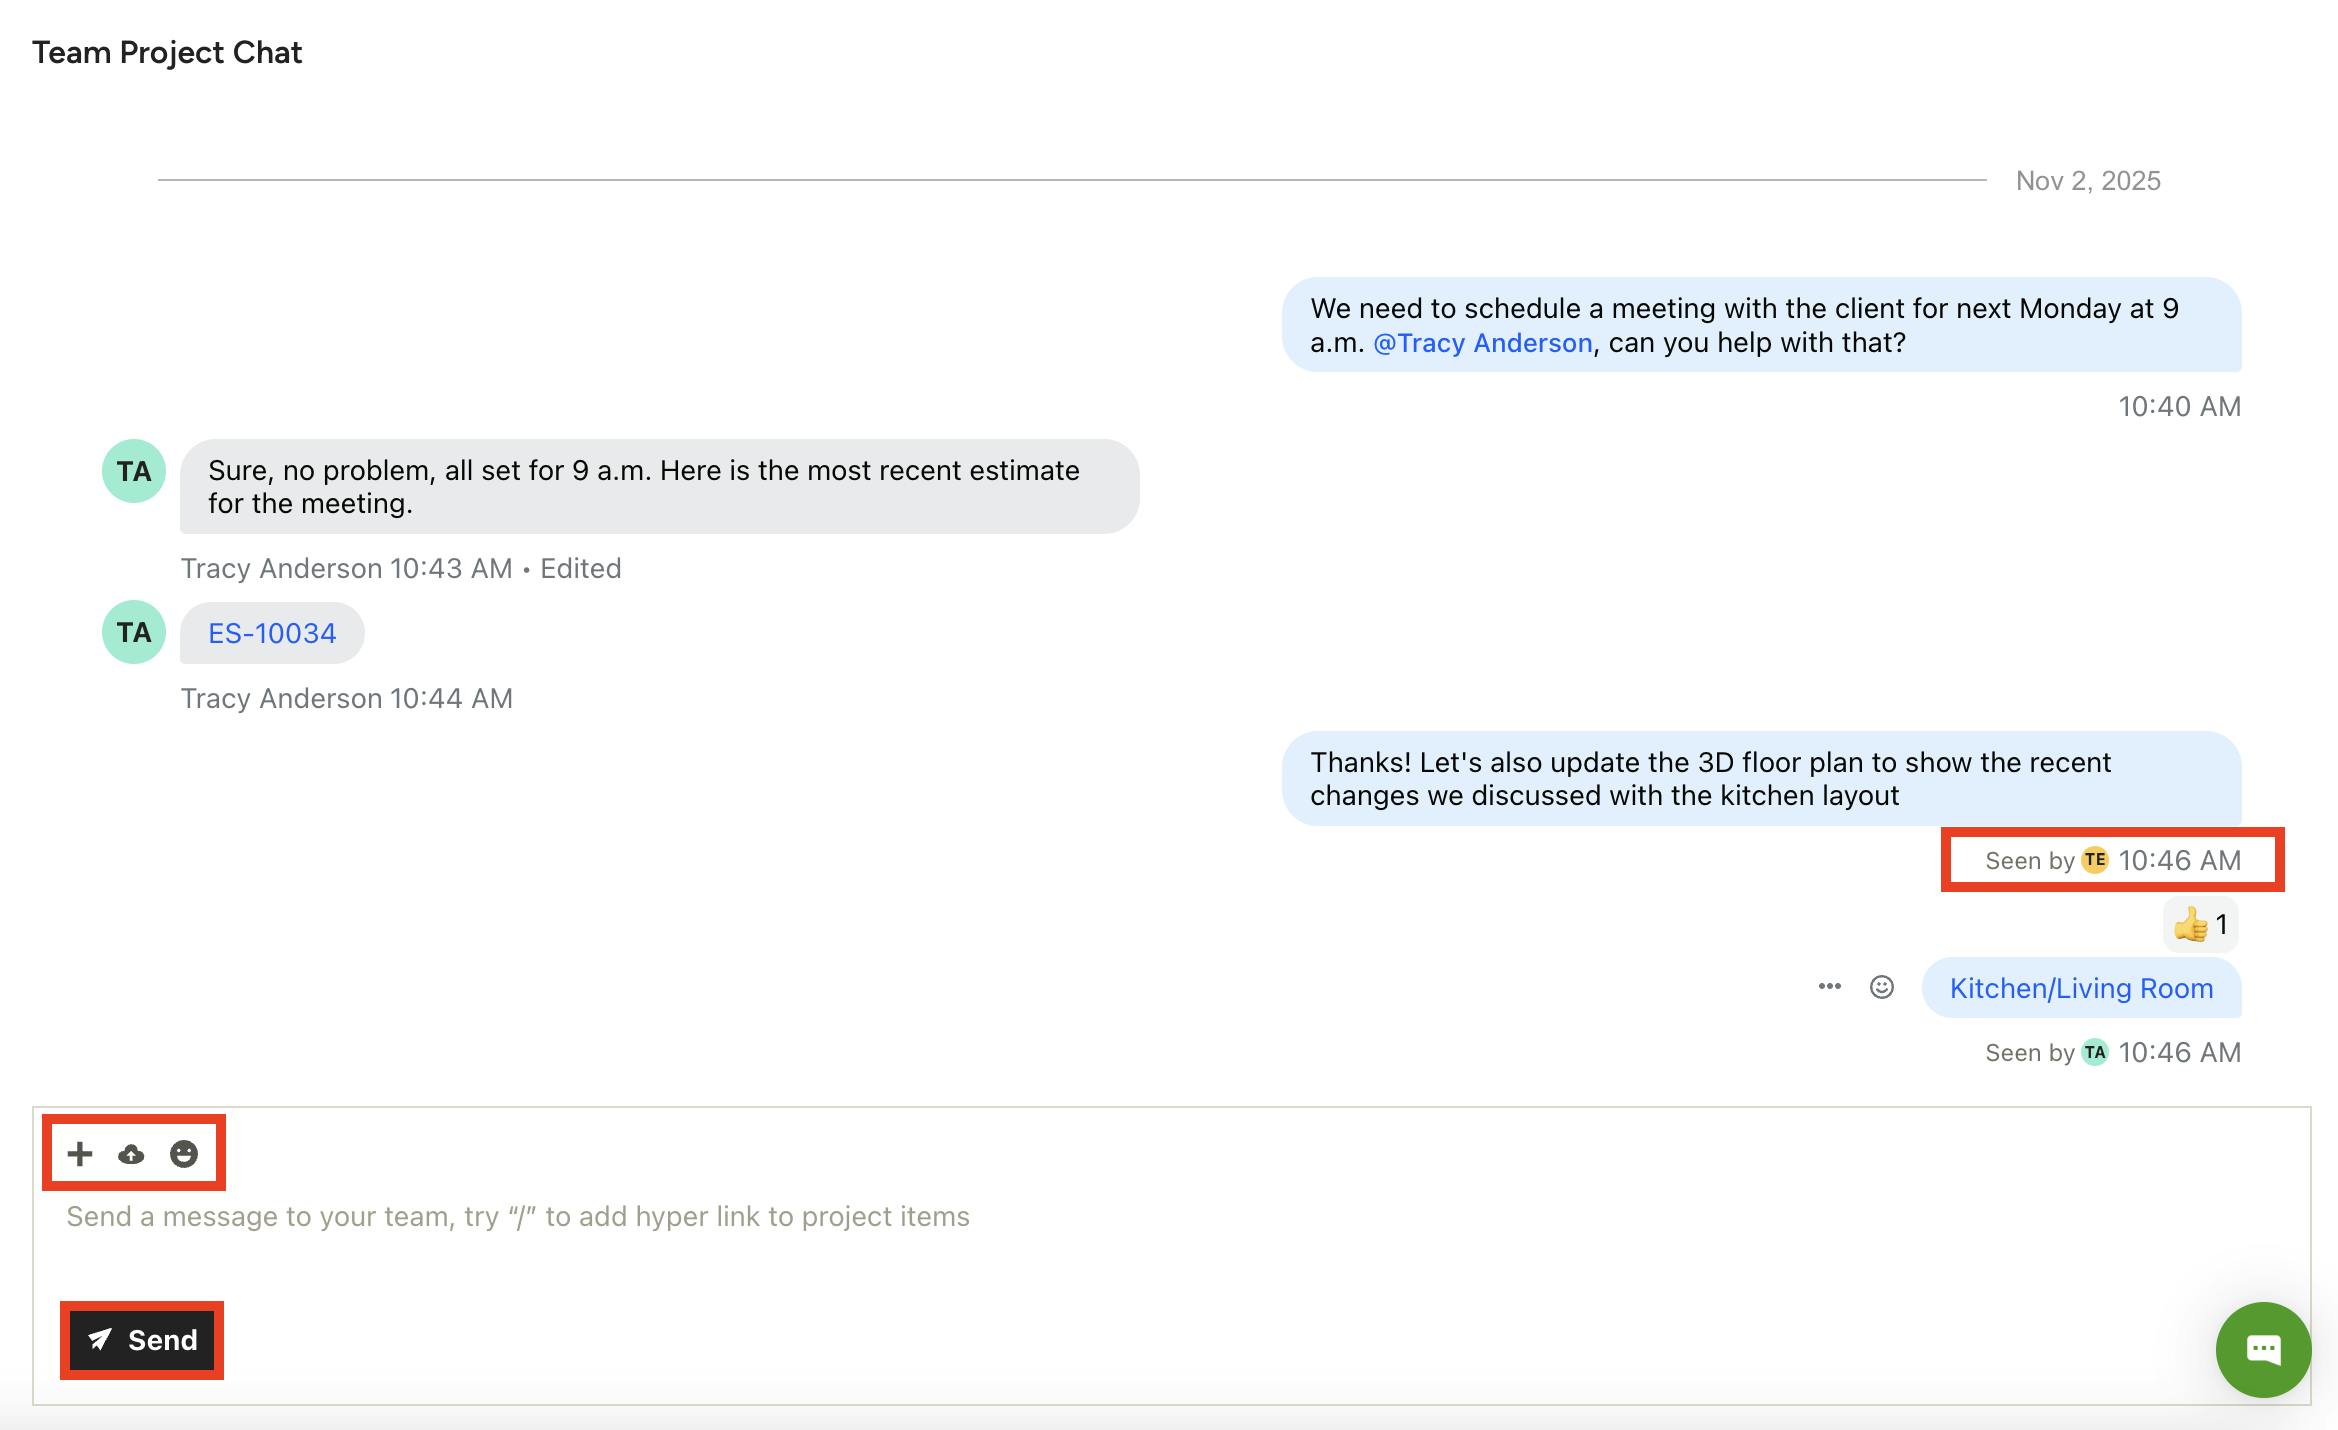Click the @Tracy Anderson mention

tap(1482, 343)
